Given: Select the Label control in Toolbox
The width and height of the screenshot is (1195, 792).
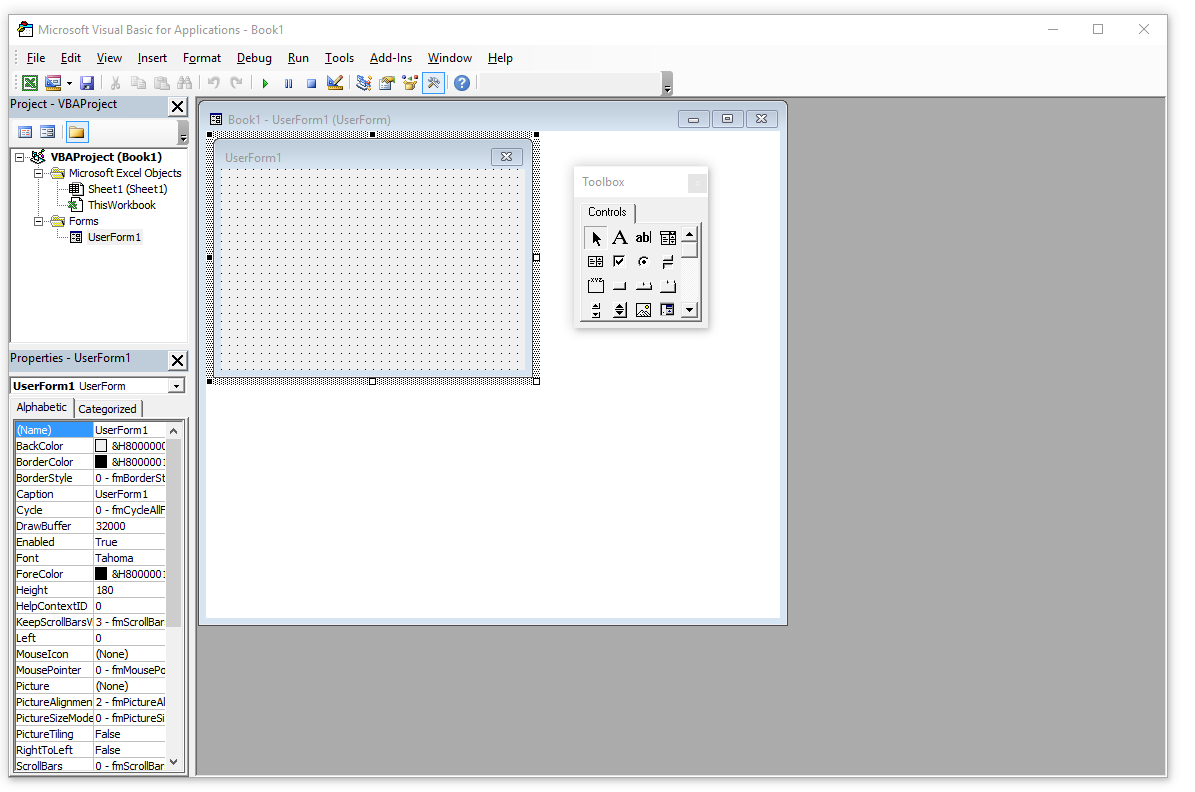Looking at the screenshot, I should click(x=620, y=238).
